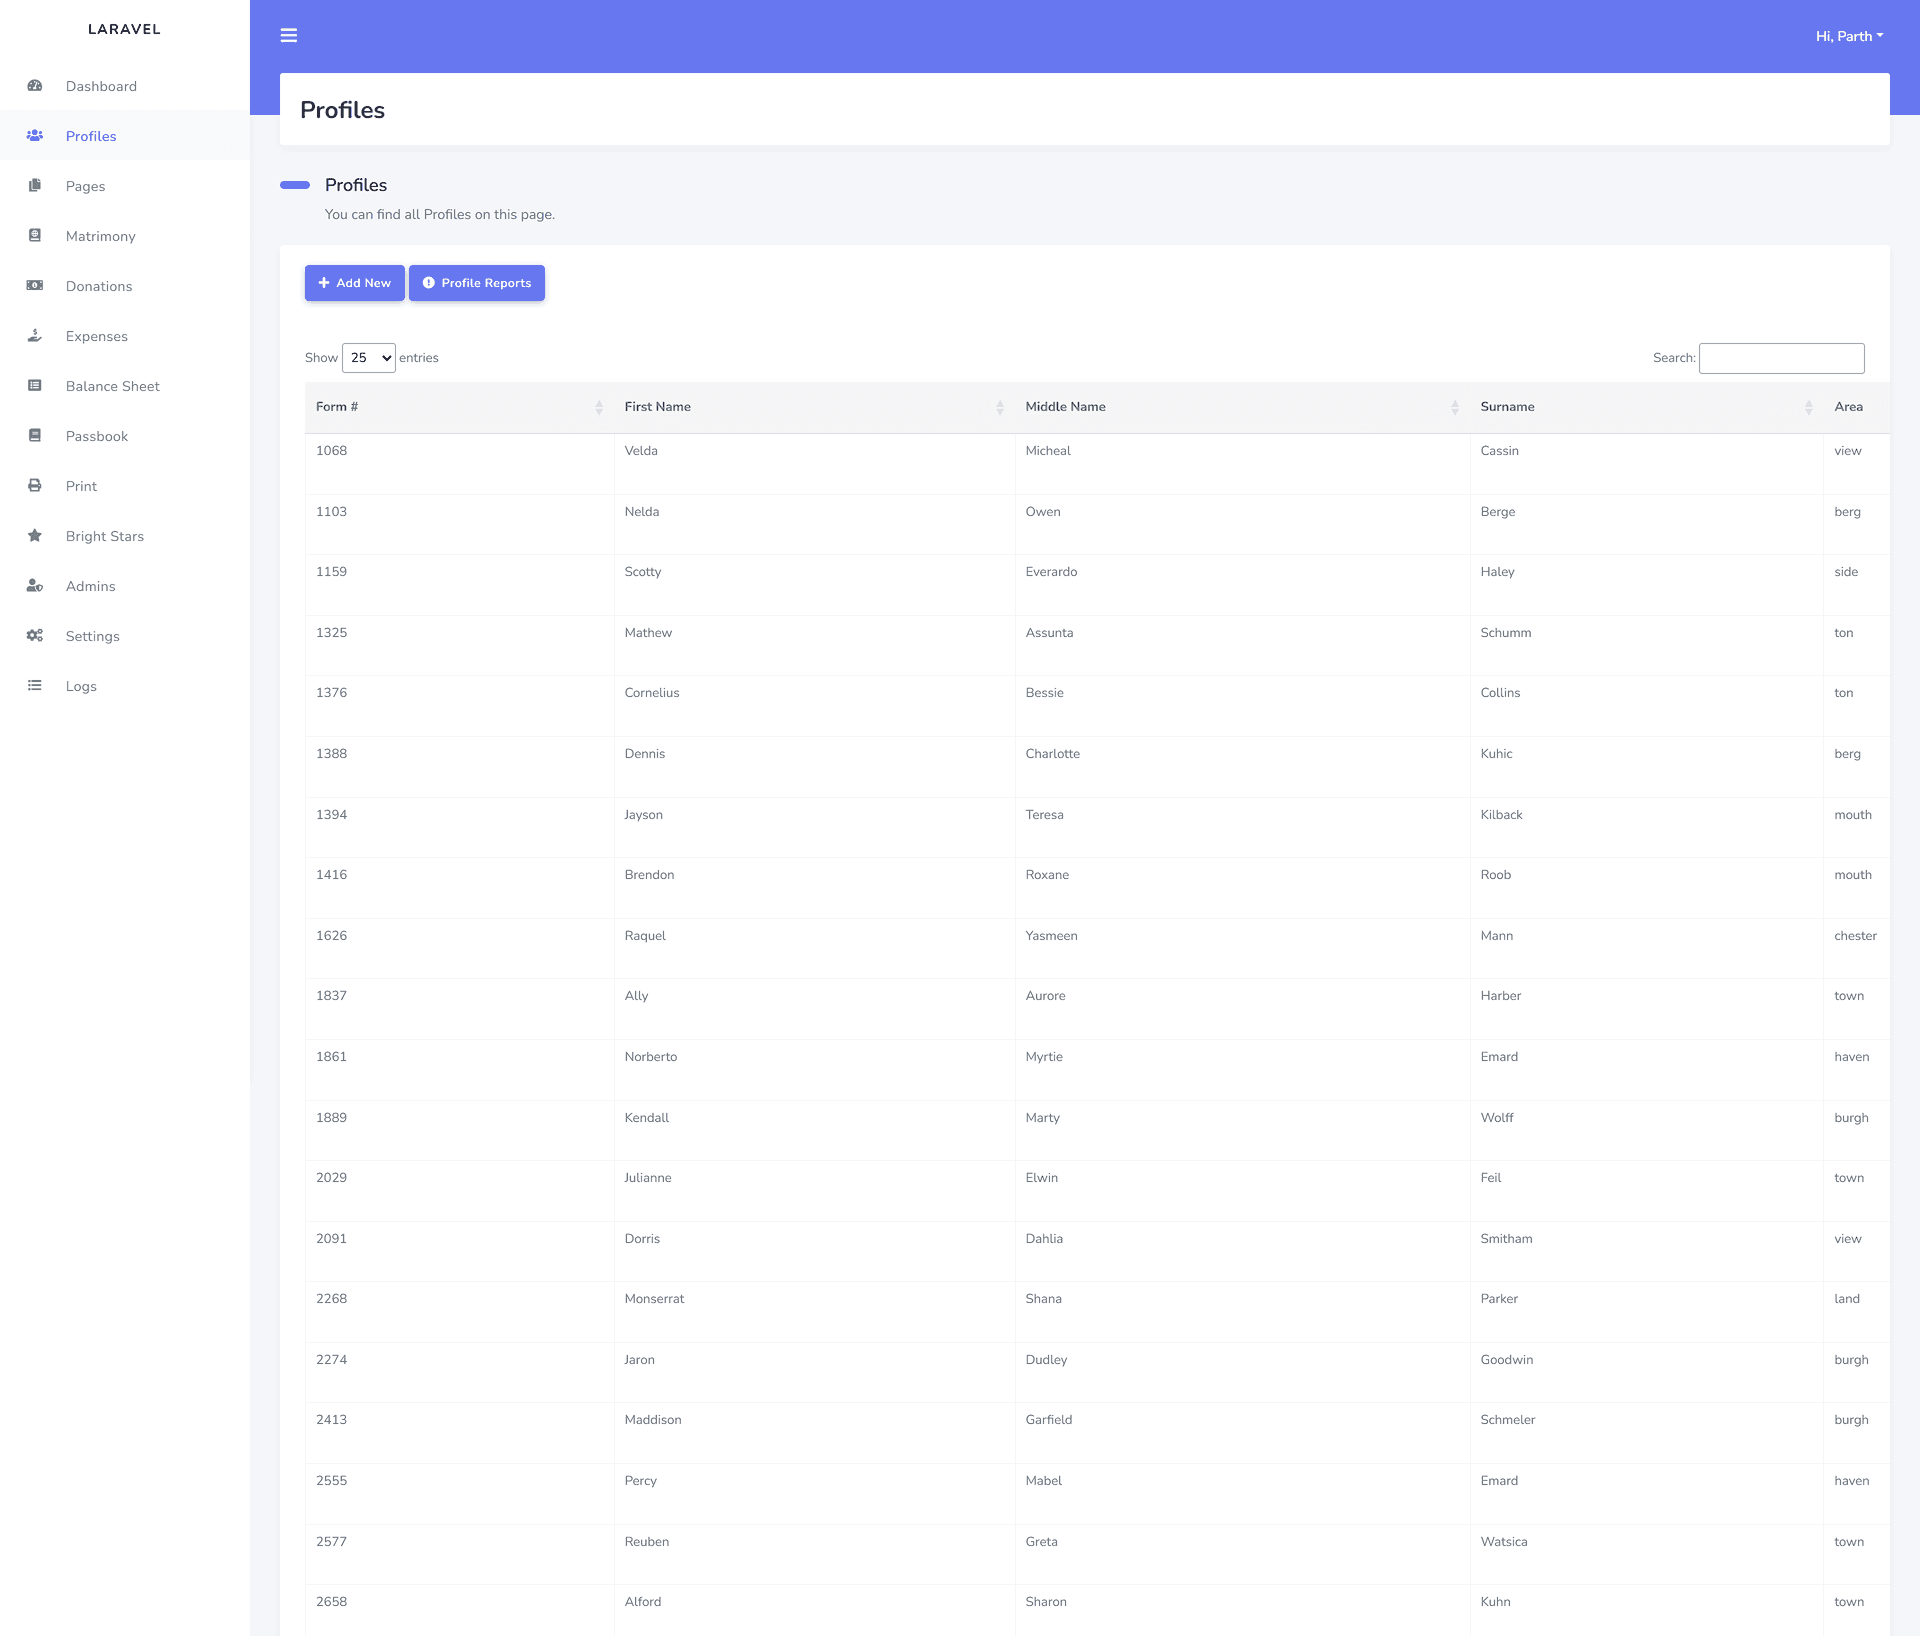The image size is (1920, 1636).
Task: Open the Show entries count dropdown
Action: [369, 358]
